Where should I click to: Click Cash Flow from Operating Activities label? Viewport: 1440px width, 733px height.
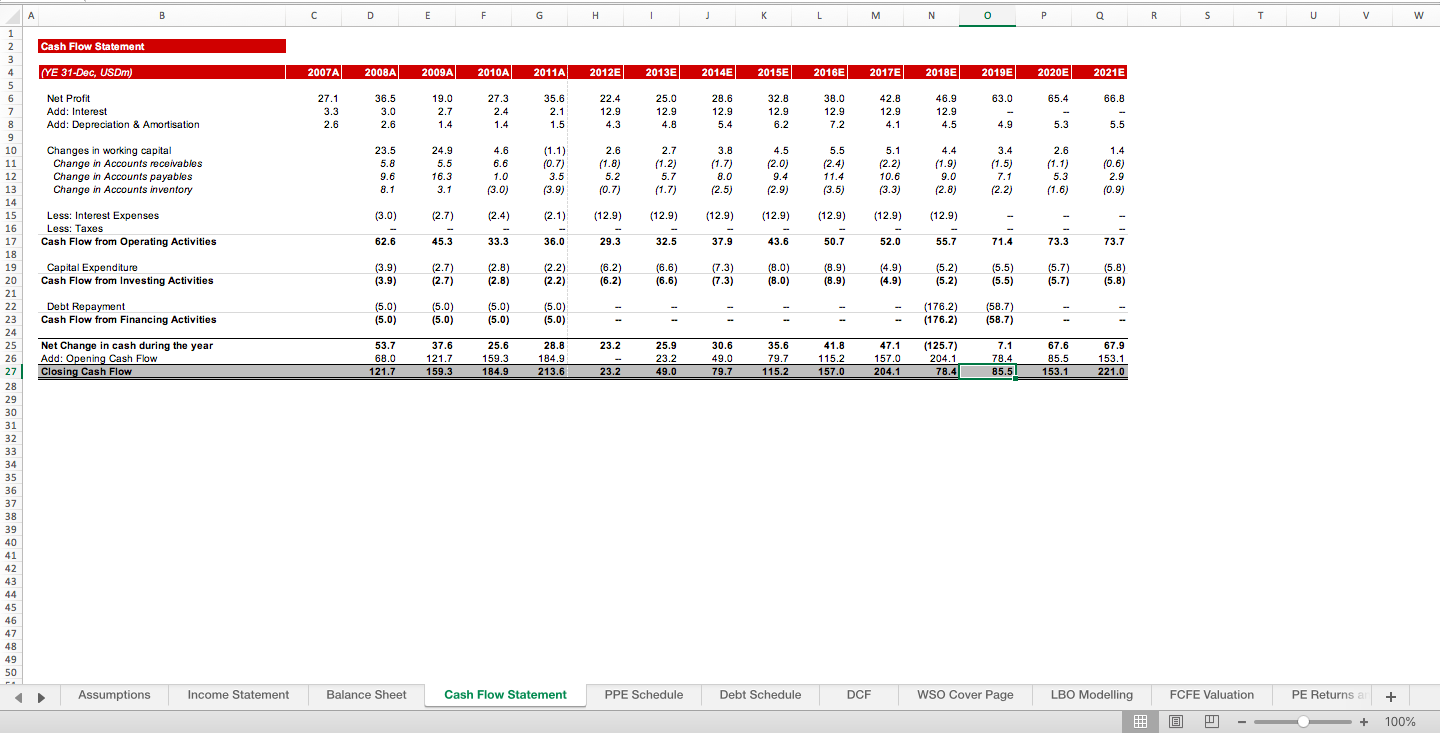[128, 242]
